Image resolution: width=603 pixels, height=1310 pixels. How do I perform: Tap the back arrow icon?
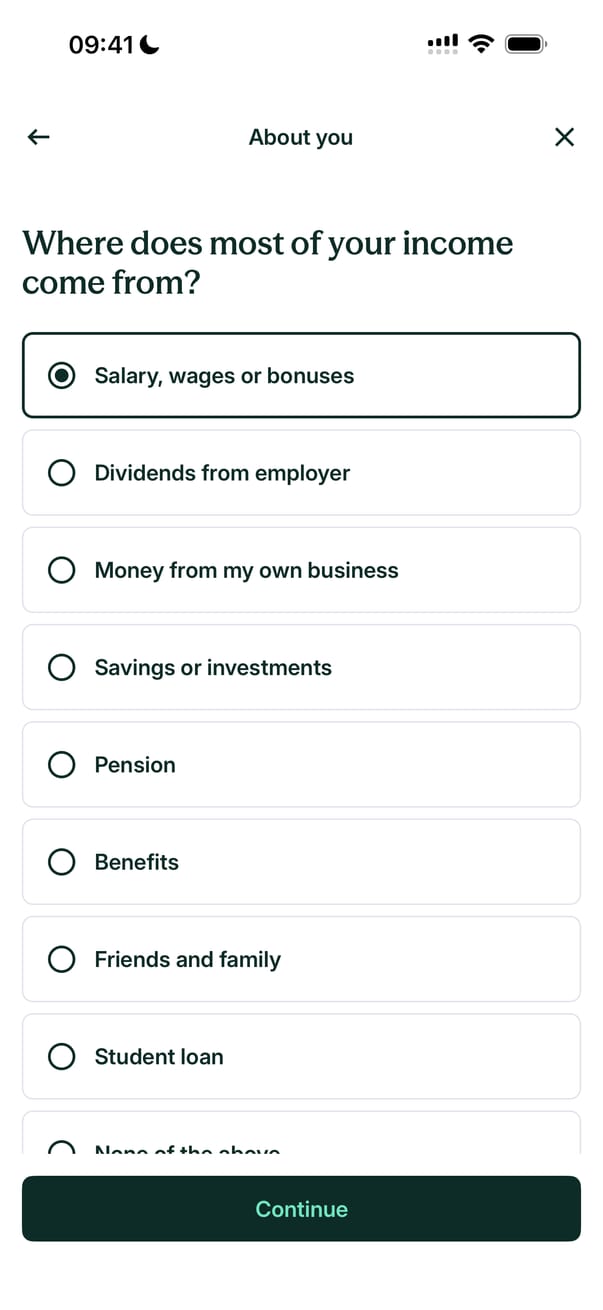(38, 137)
